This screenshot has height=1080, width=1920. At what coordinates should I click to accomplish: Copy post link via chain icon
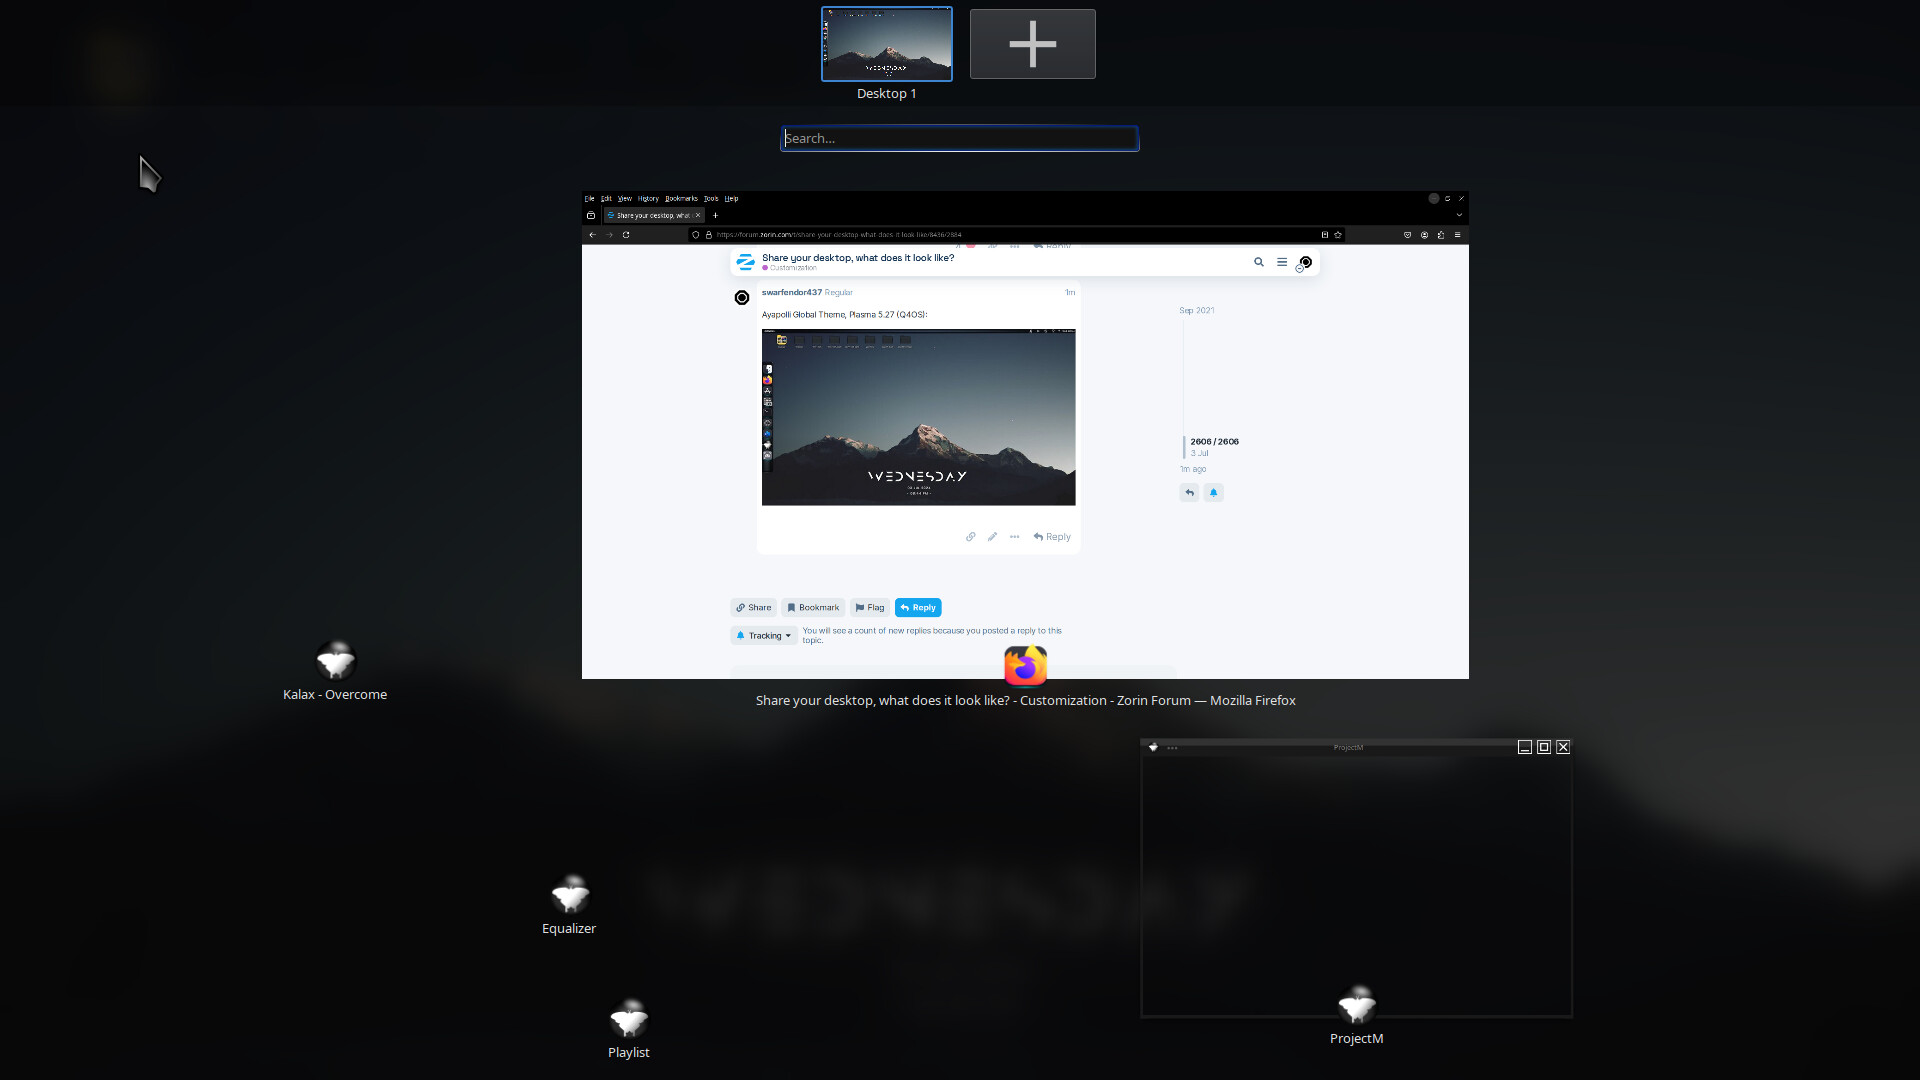tap(970, 537)
